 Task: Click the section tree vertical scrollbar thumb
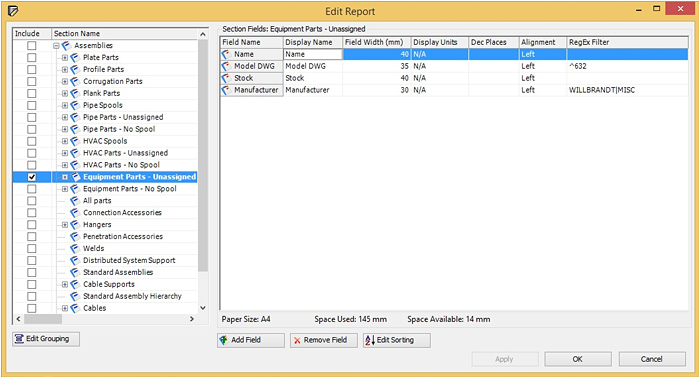click(203, 155)
